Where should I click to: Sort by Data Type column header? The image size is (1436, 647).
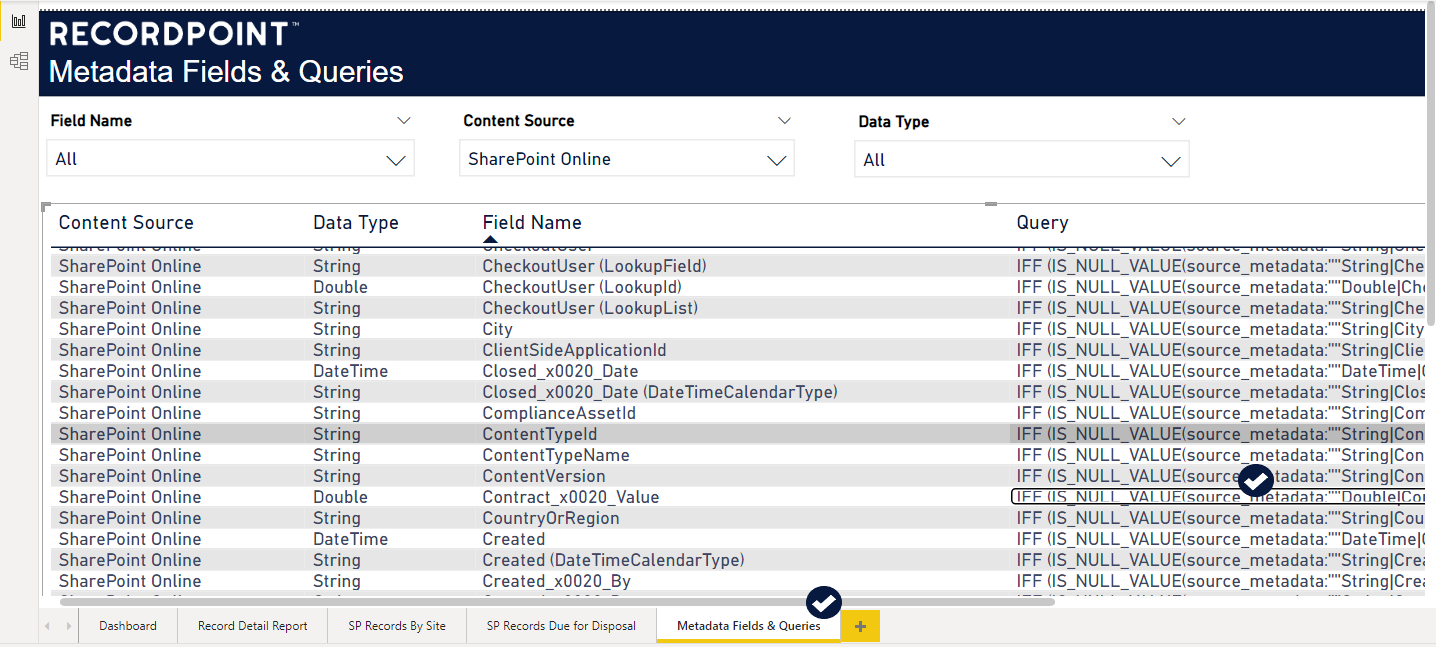coord(356,223)
